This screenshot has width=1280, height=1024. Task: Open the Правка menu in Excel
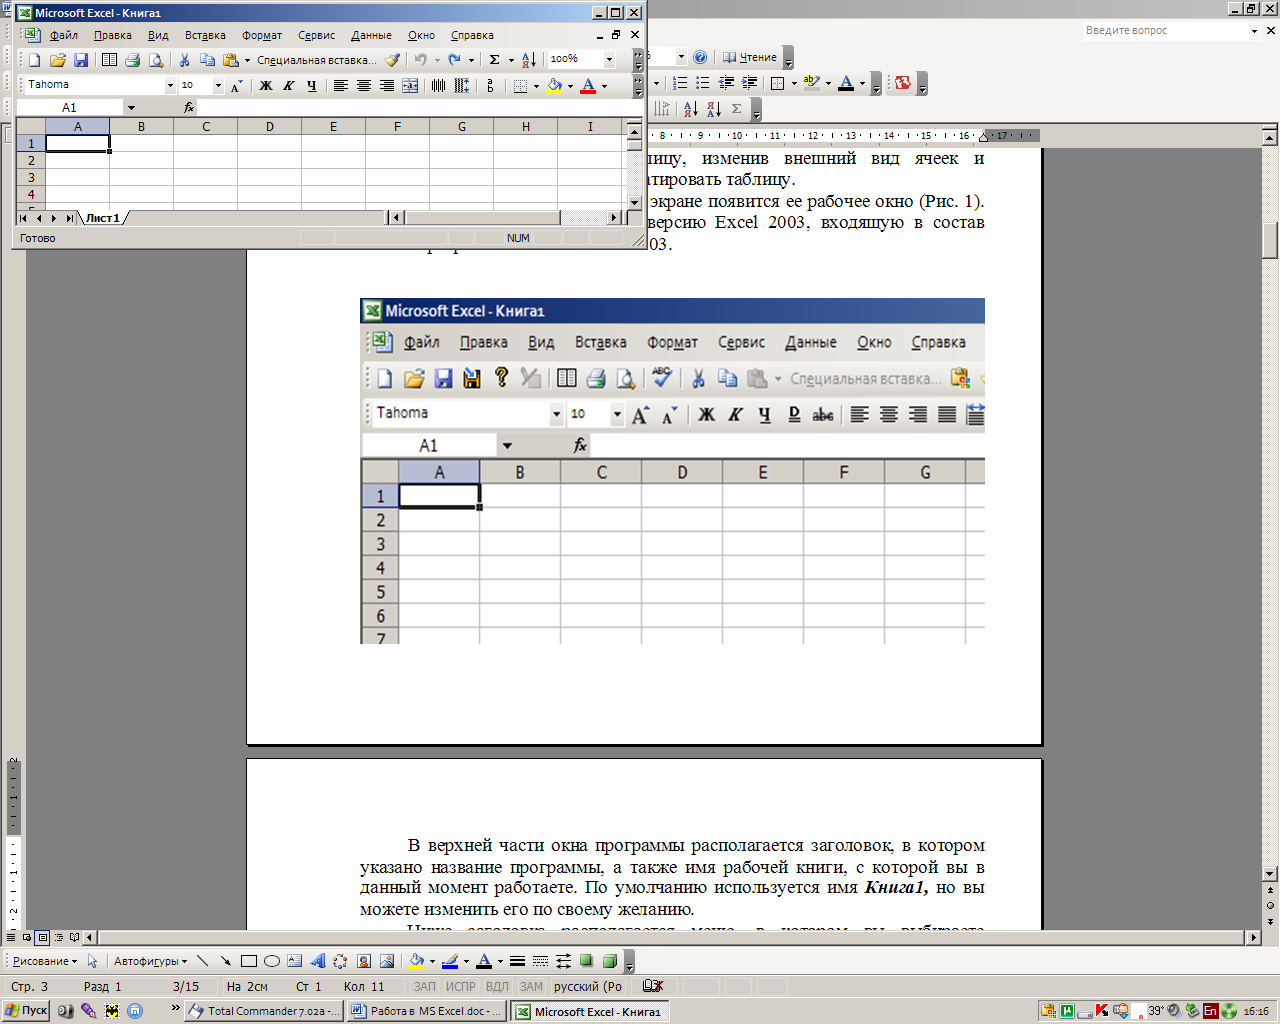point(113,35)
